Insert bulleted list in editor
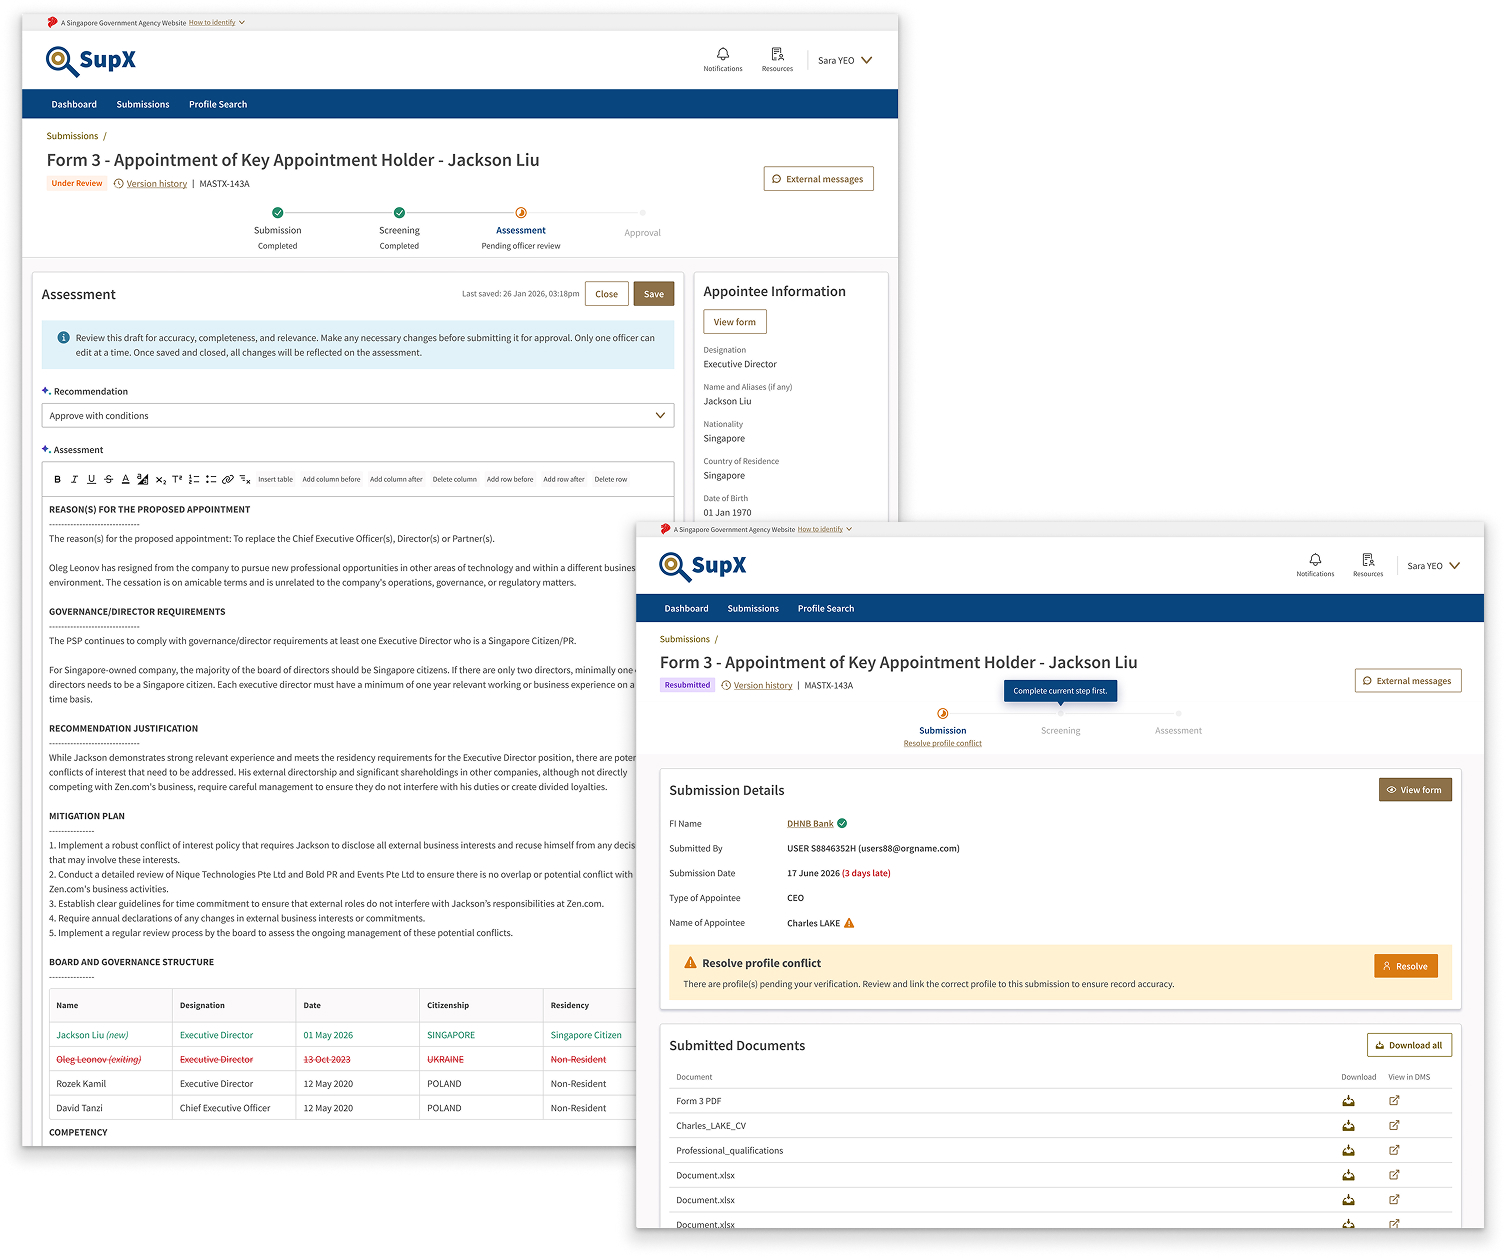This screenshot has width=1506, height=1258. tap(211, 480)
